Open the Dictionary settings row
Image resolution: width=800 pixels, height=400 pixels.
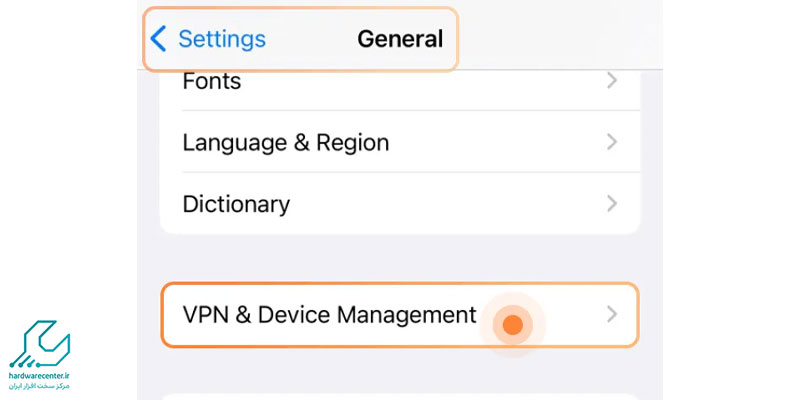tap(236, 204)
